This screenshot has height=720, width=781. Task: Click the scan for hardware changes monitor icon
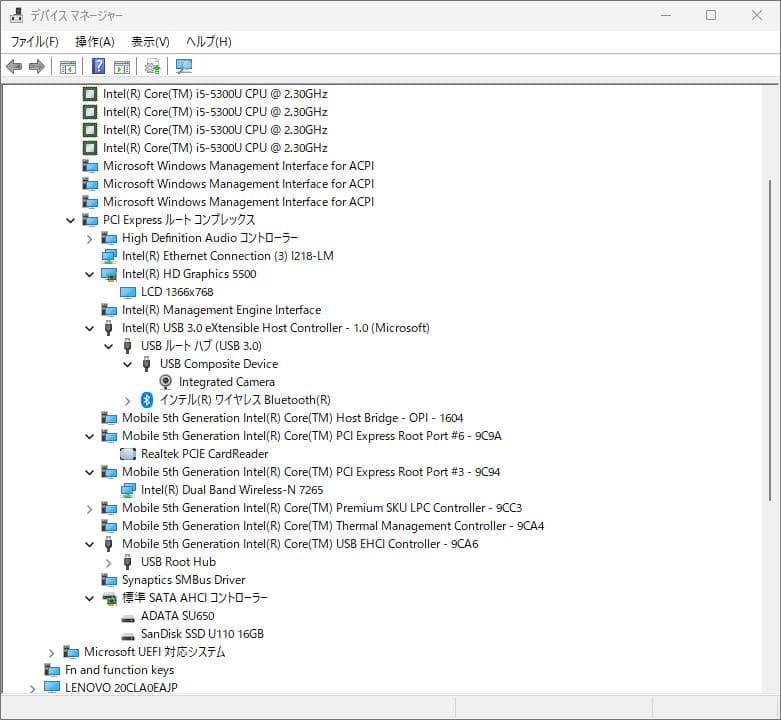[x=184, y=66]
